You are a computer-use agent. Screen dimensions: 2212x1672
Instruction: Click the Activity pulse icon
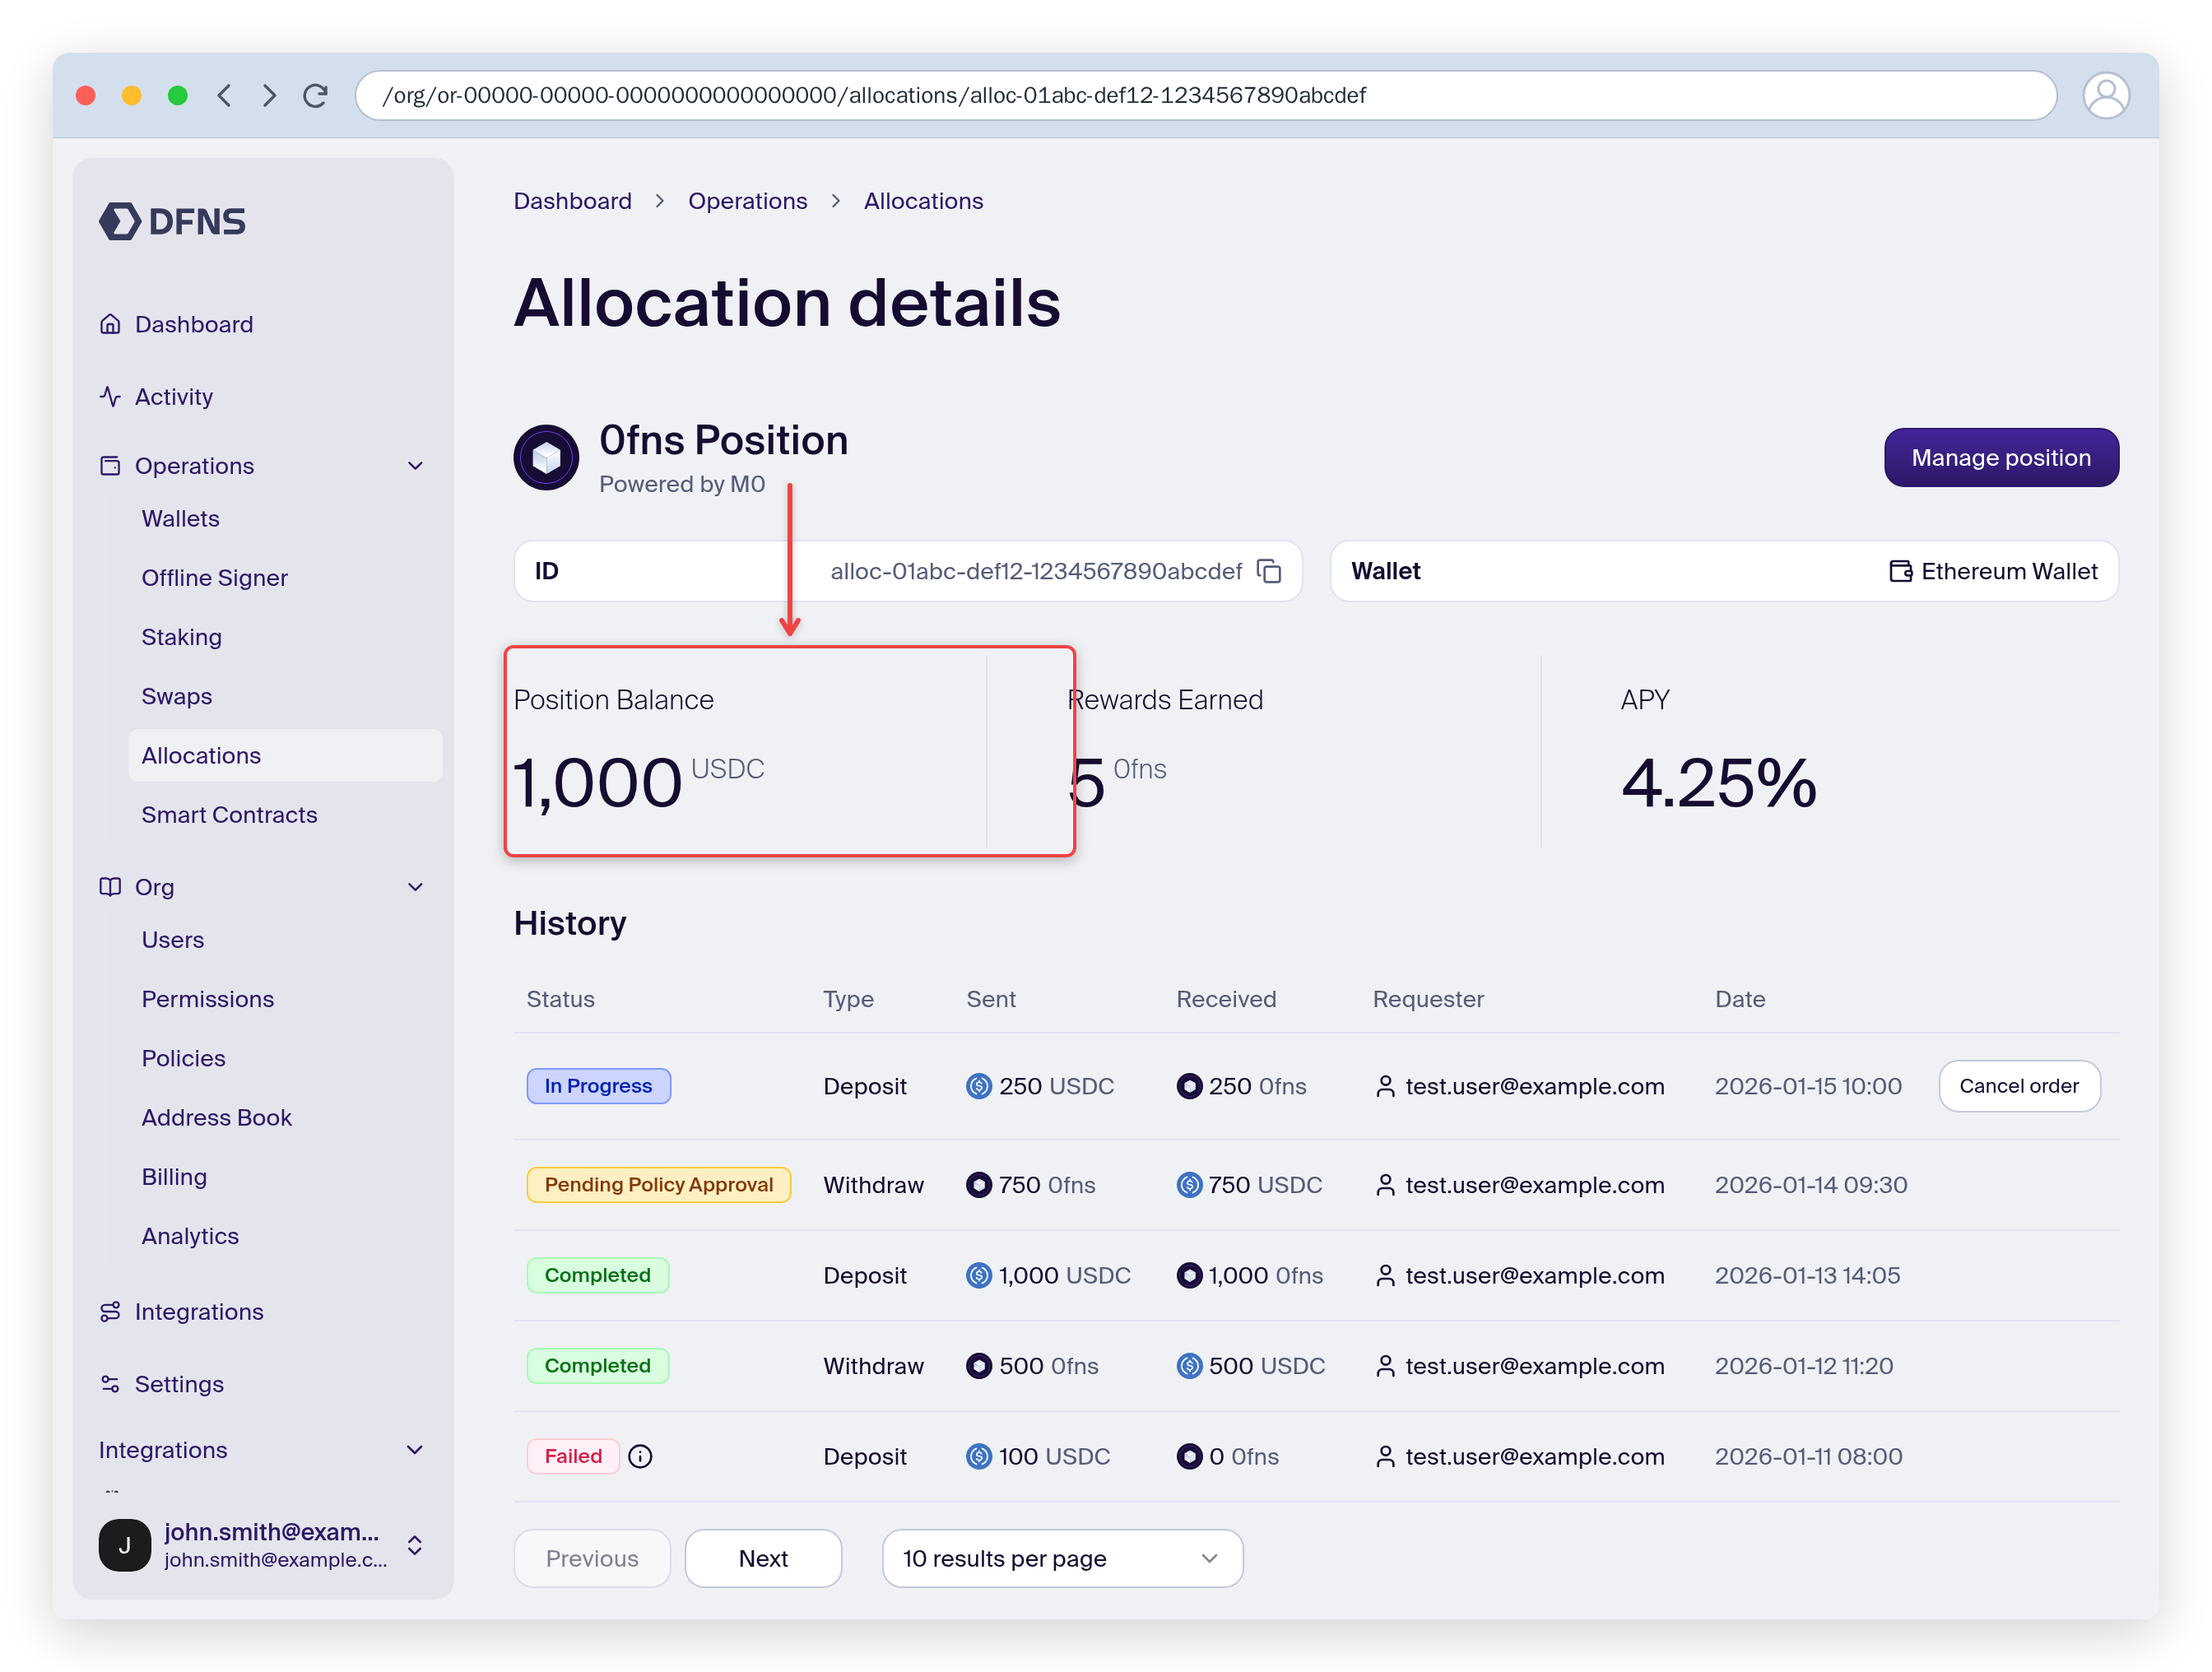(110, 396)
